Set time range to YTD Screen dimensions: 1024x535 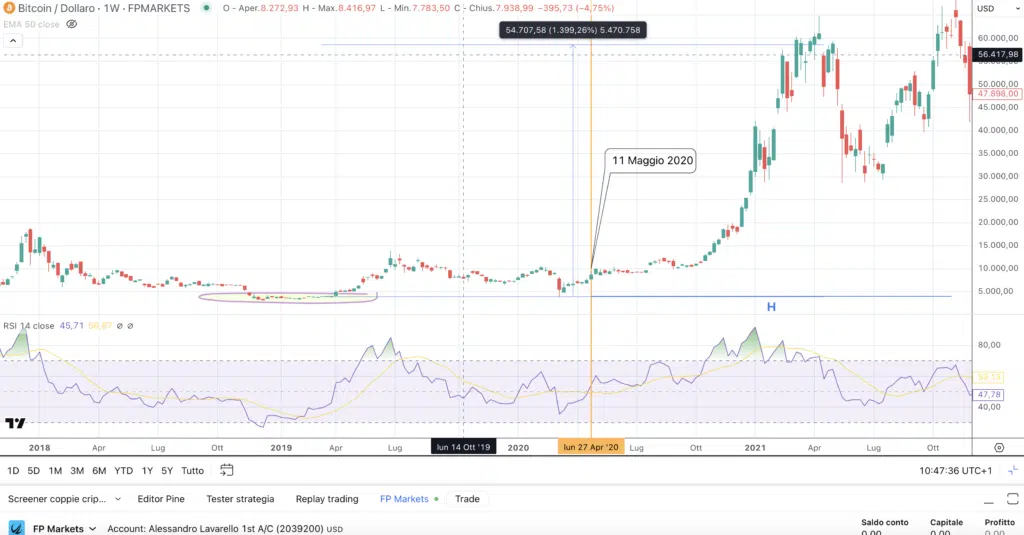click(123, 470)
